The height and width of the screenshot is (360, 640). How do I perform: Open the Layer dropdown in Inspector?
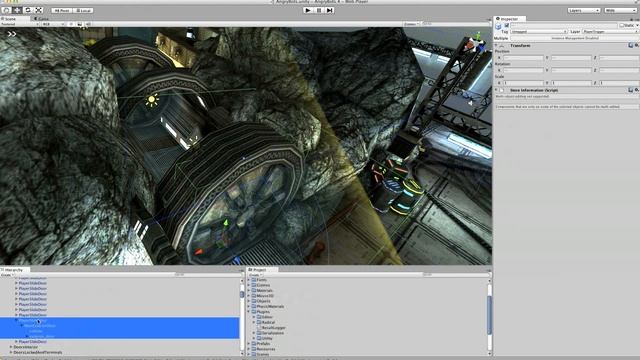[x=611, y=31]
